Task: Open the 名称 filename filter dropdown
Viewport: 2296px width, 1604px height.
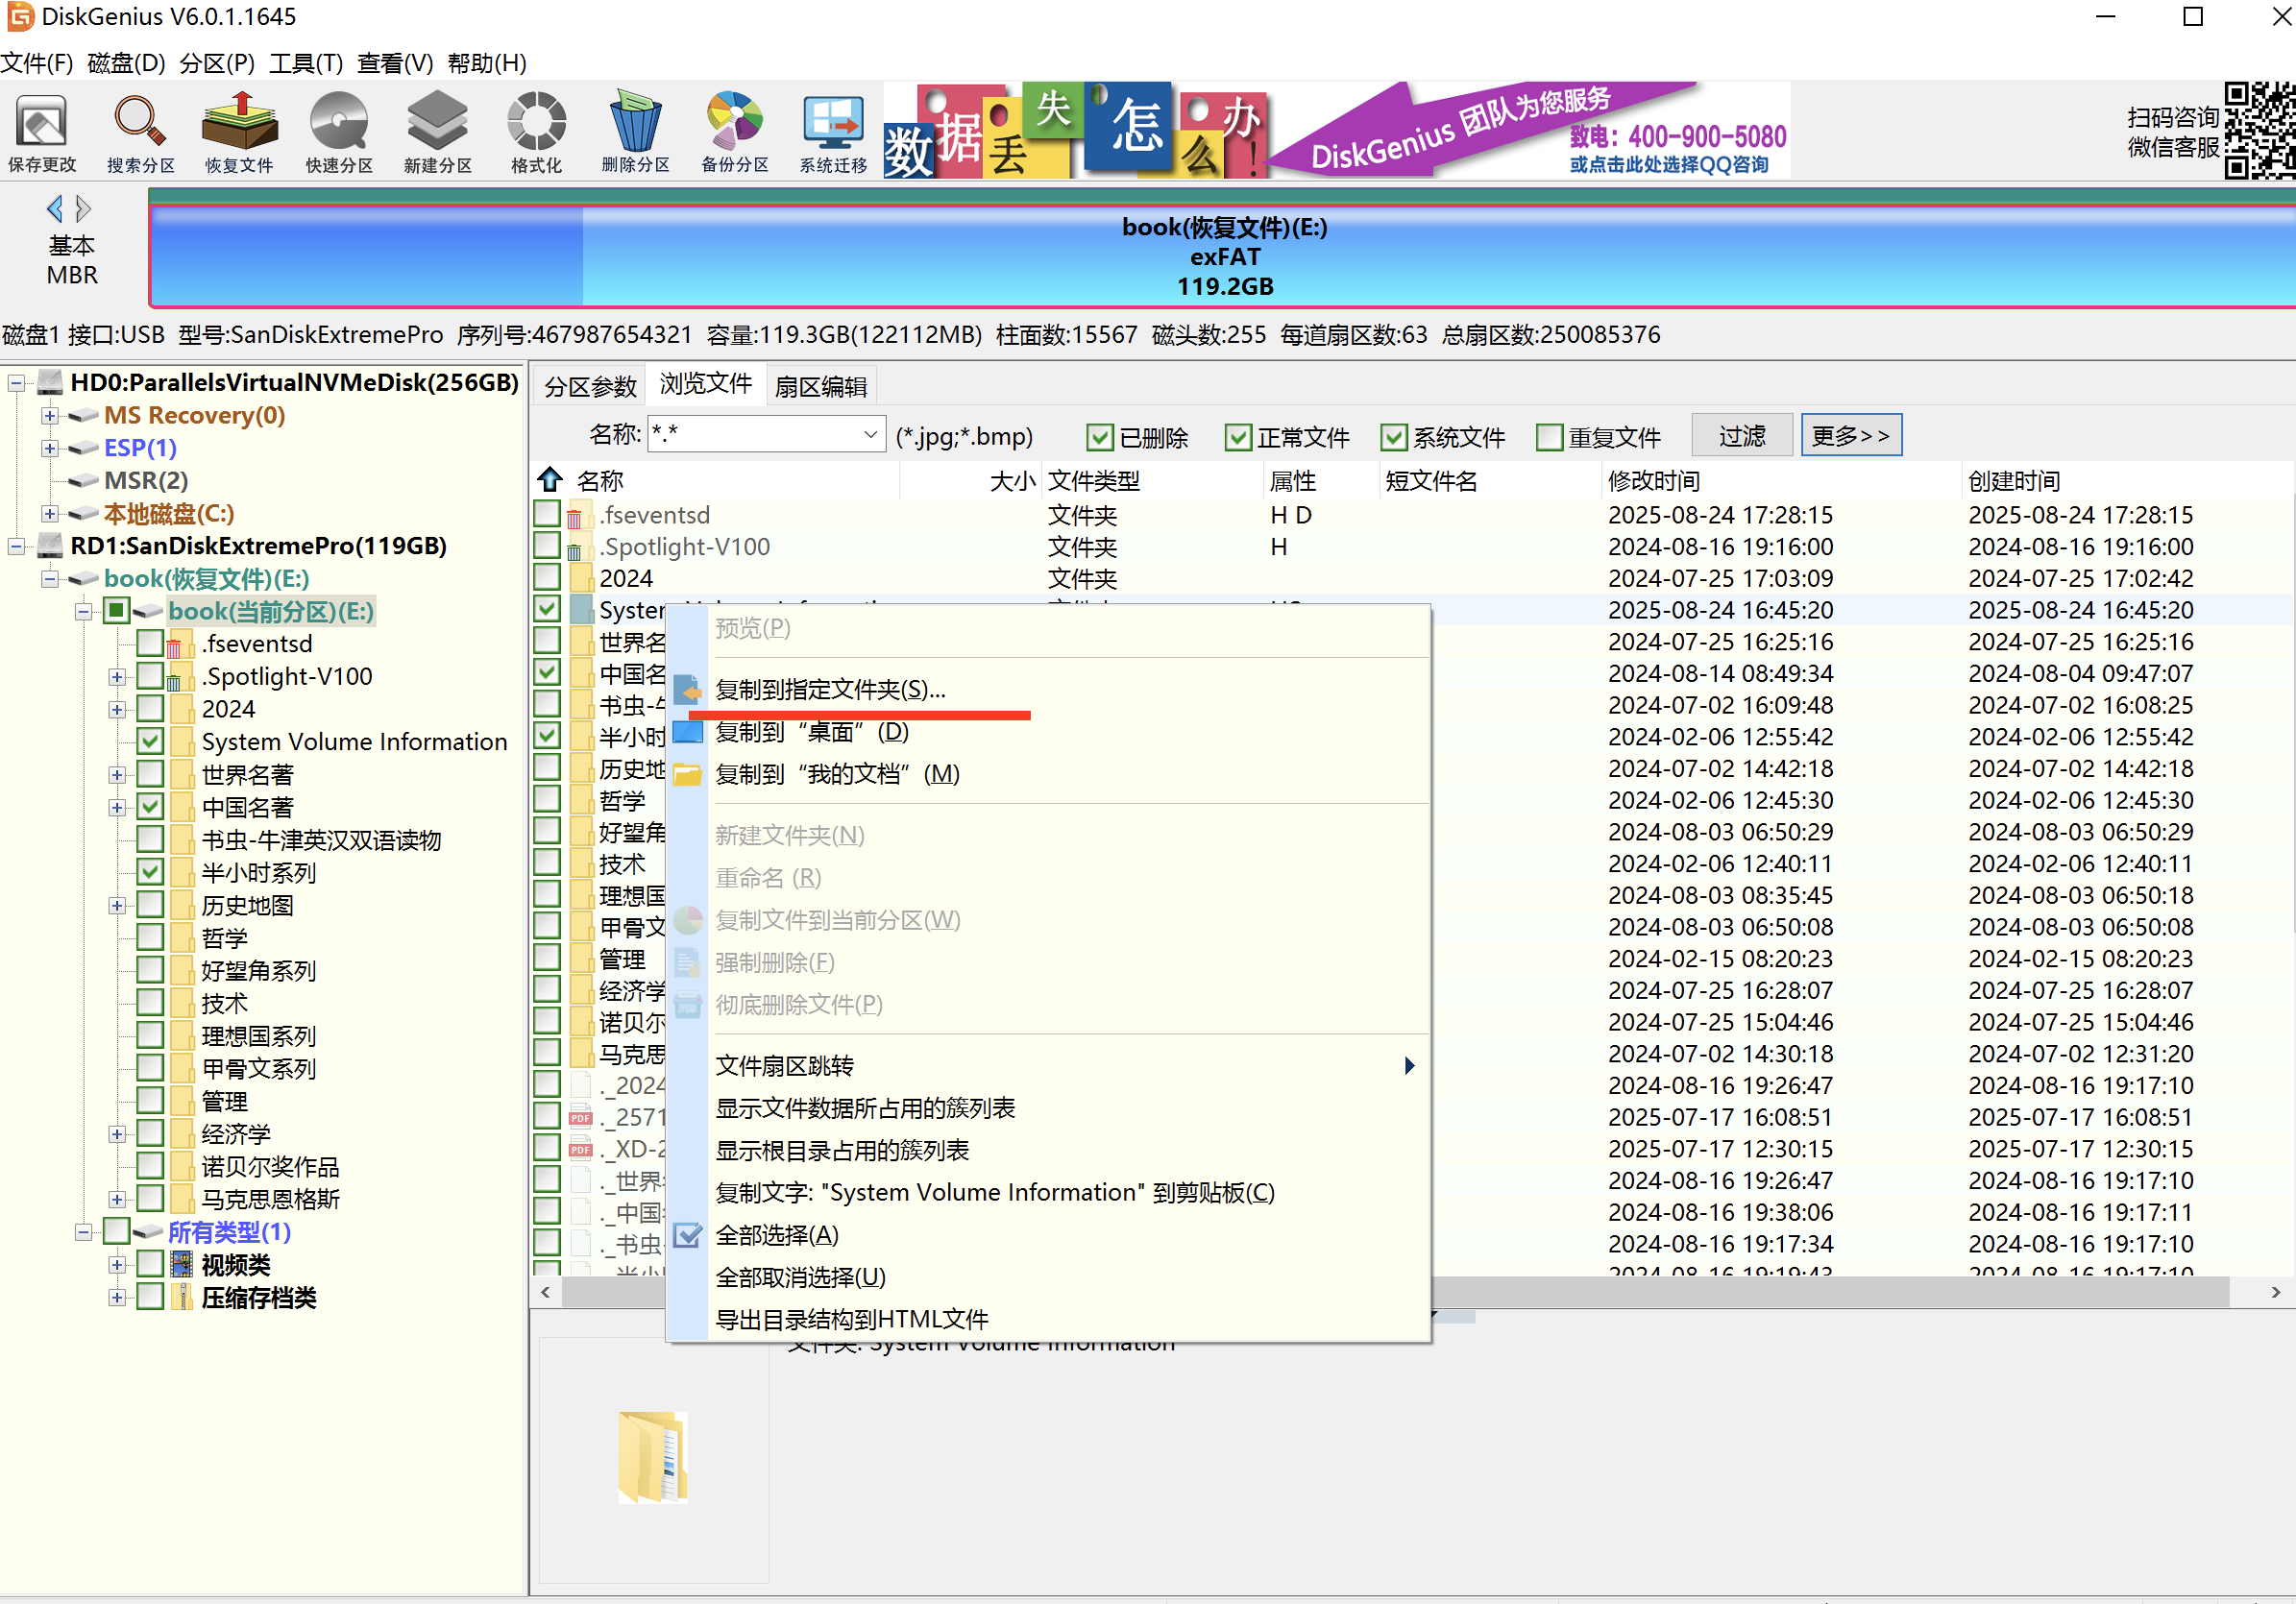Action: click(x=870, y=435)
